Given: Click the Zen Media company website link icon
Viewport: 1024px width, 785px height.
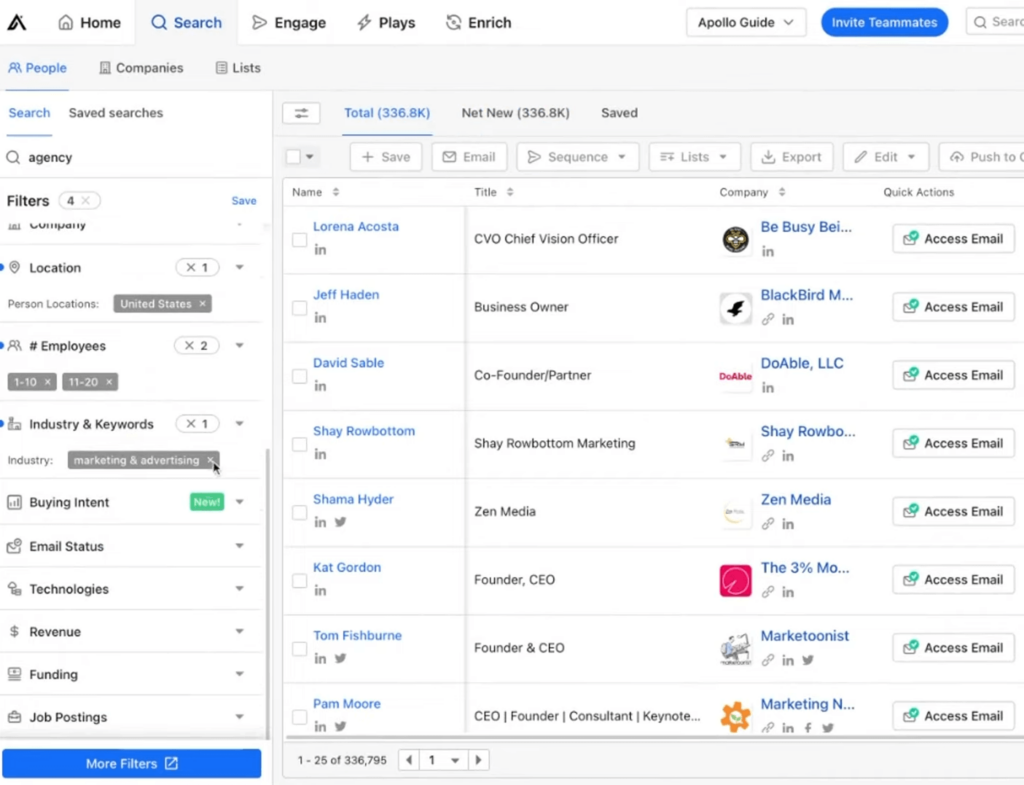Looking at the screenshot, I should [x=768, y=523].
